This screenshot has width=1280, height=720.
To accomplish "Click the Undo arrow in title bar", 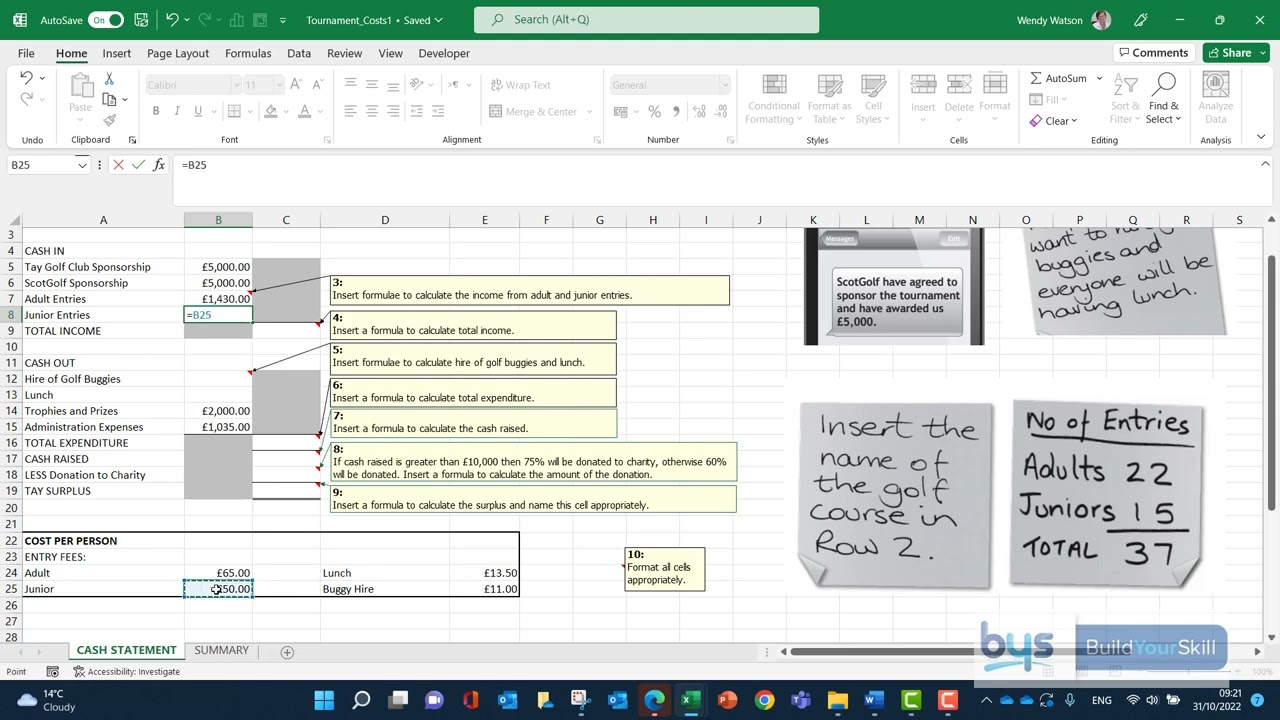I will 172,20.
